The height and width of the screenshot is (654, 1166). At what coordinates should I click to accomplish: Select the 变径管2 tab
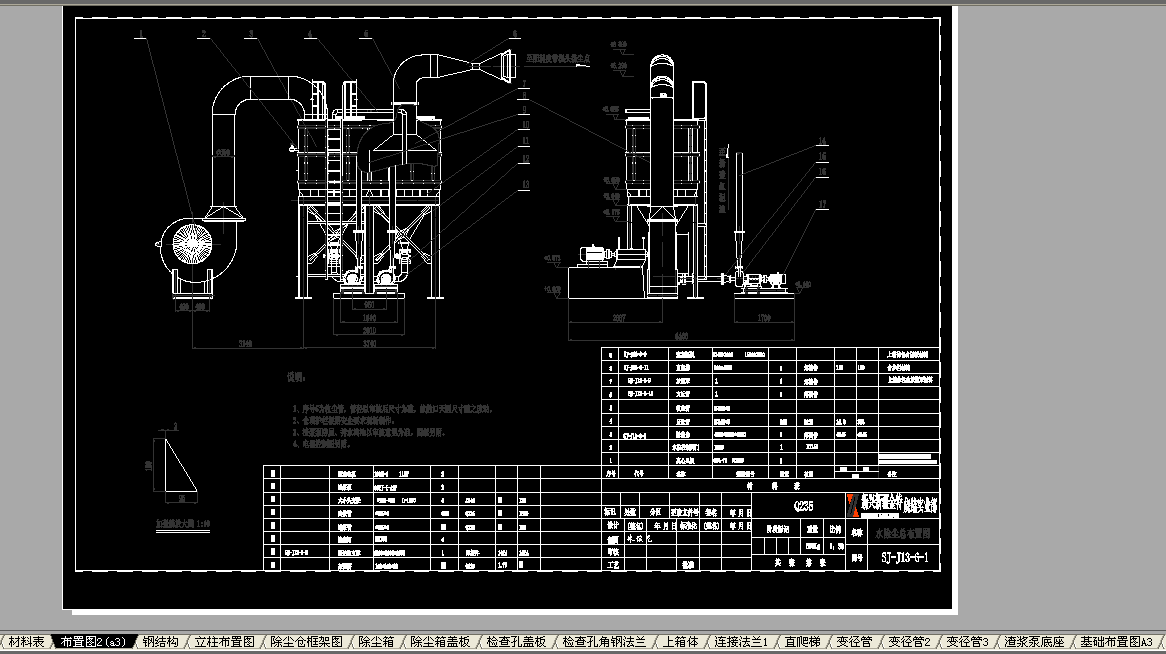[909, 641]
